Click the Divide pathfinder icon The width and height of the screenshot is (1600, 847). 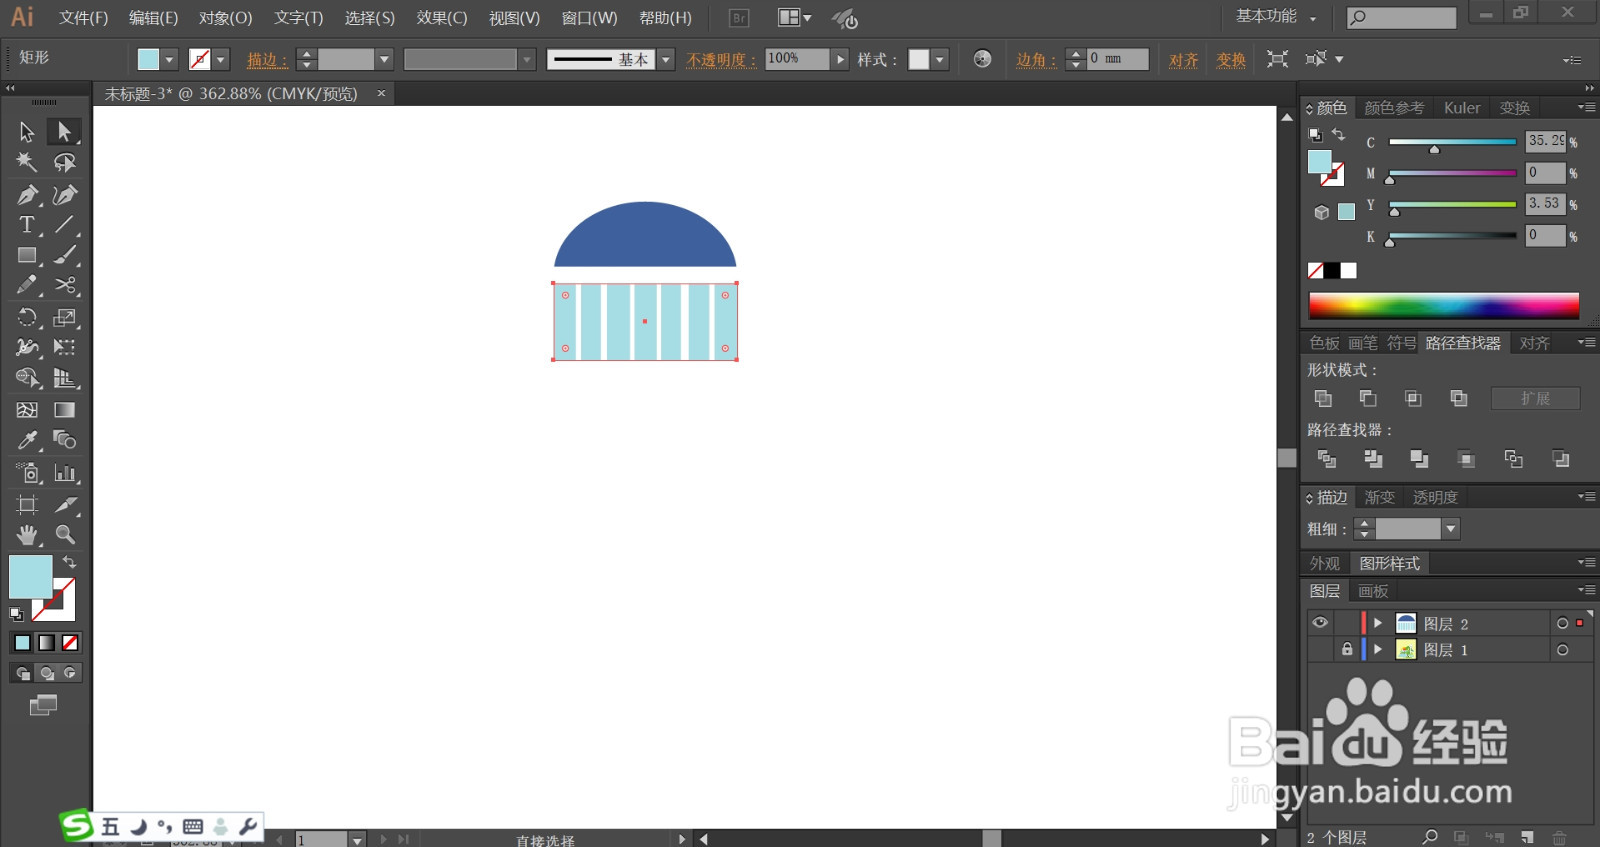1327,459
